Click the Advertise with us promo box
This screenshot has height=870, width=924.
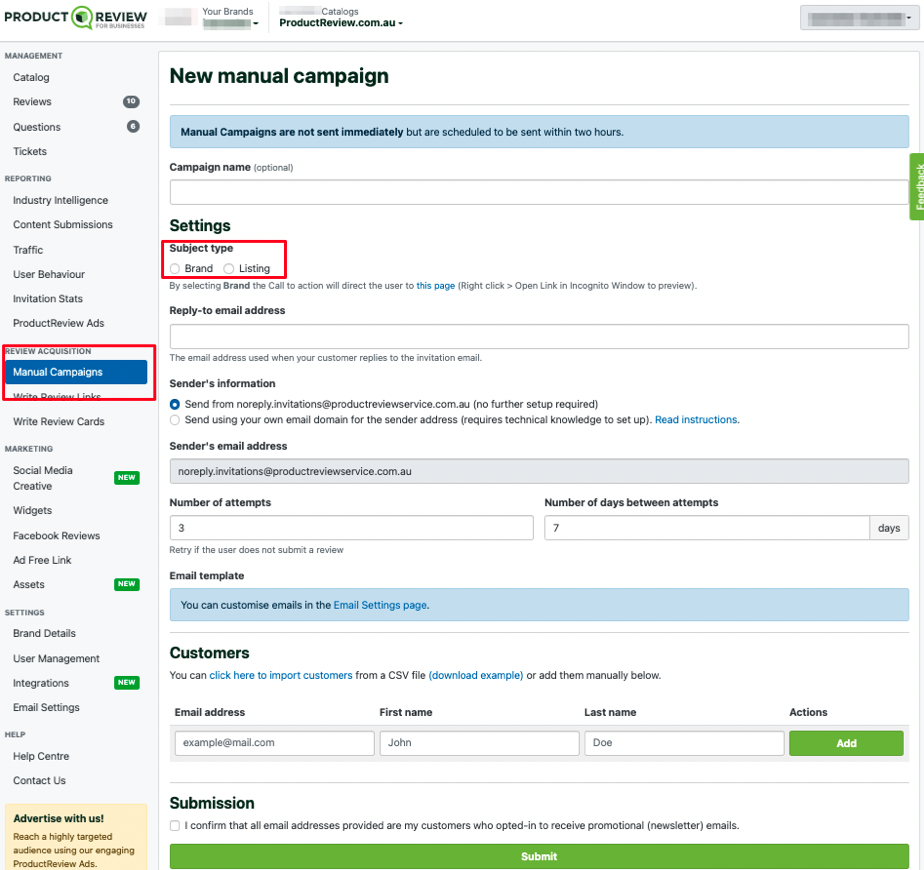pyautogui.click(x=75, y=838)
